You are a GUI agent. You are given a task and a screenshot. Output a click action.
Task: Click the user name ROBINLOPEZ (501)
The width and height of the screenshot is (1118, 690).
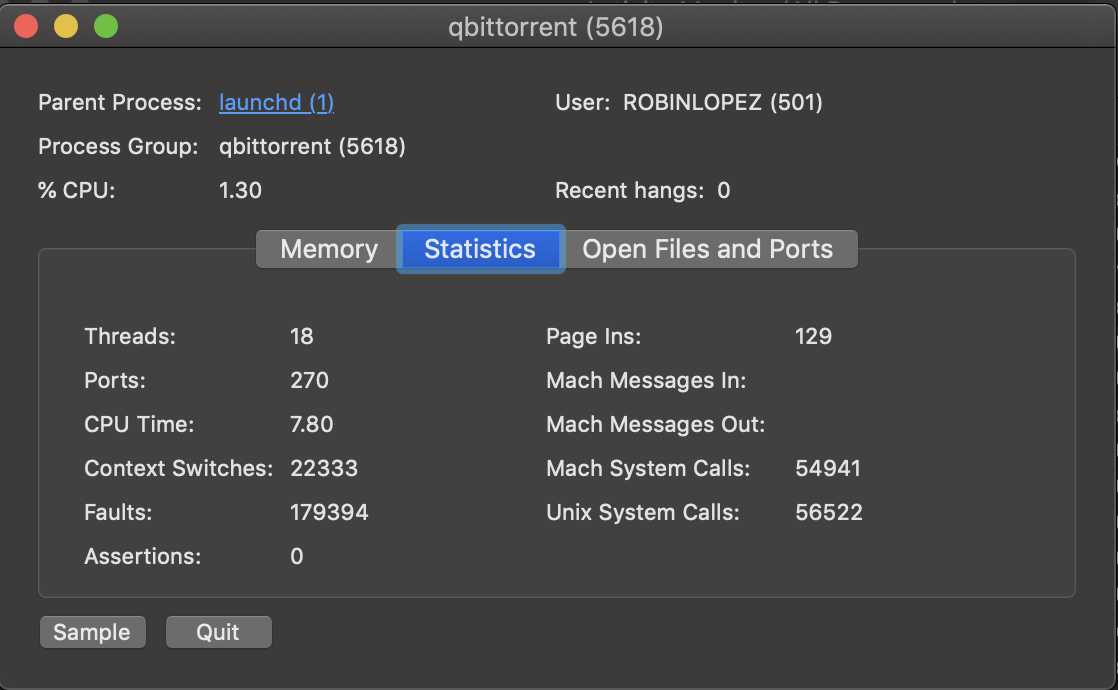click(x=723, y=103)
